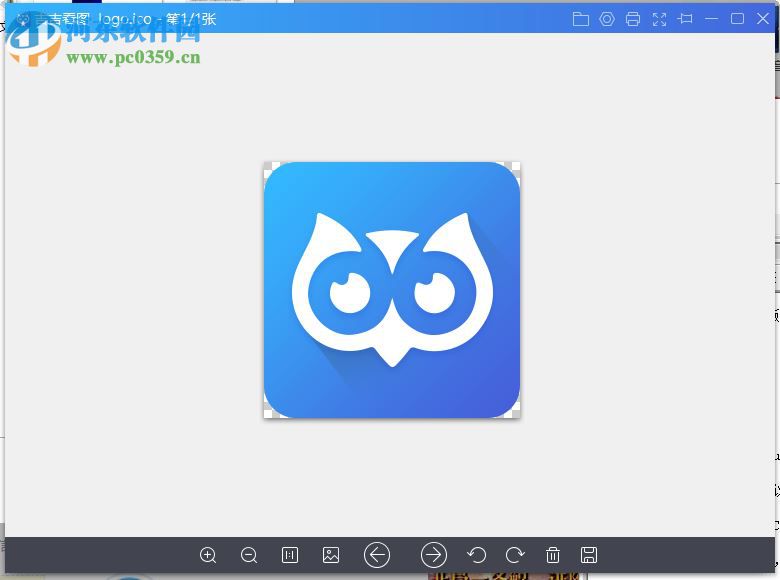
Task: Rotate image counterclockwise
Action: [477, 555]
